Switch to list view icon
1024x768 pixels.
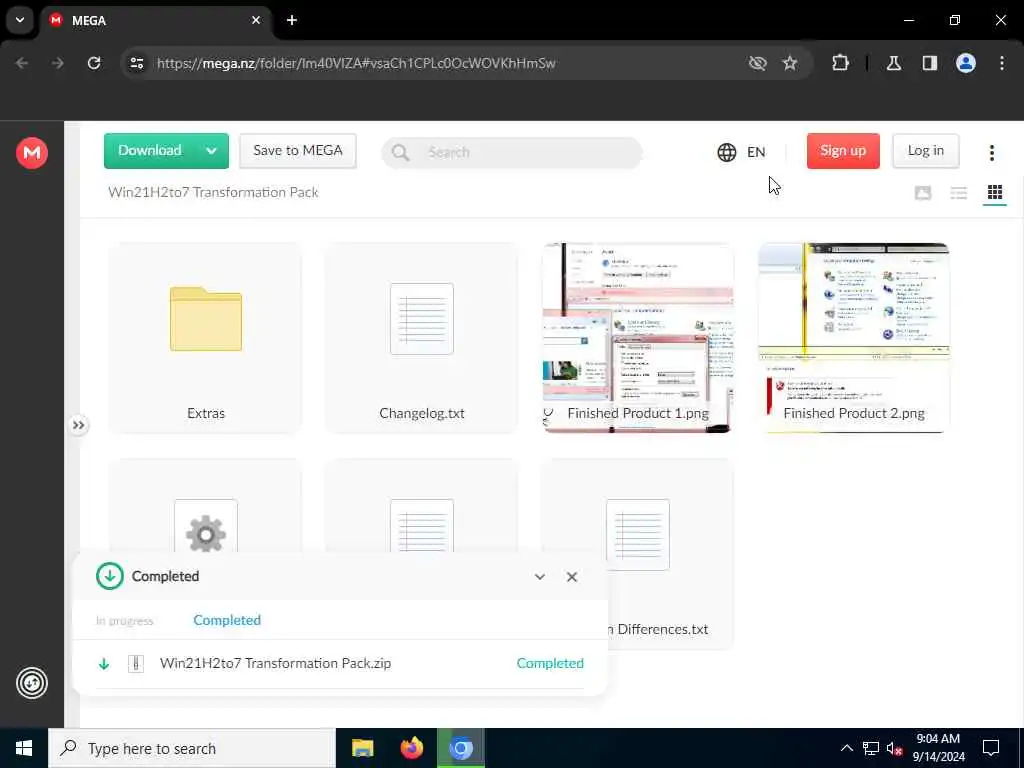click(959, 193)
